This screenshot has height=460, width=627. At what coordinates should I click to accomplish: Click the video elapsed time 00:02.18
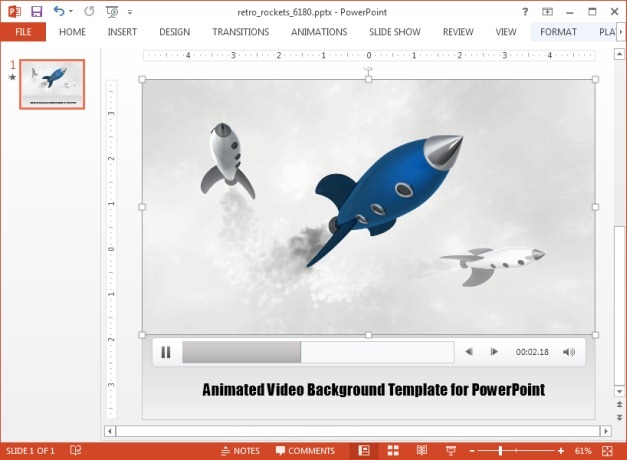[x=532, y=352]
